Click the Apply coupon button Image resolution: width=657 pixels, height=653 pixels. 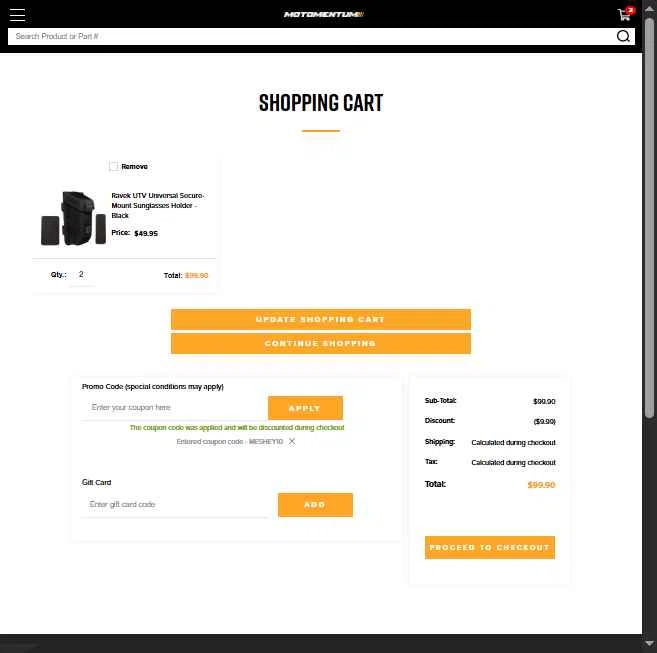[x=305, y=408]
